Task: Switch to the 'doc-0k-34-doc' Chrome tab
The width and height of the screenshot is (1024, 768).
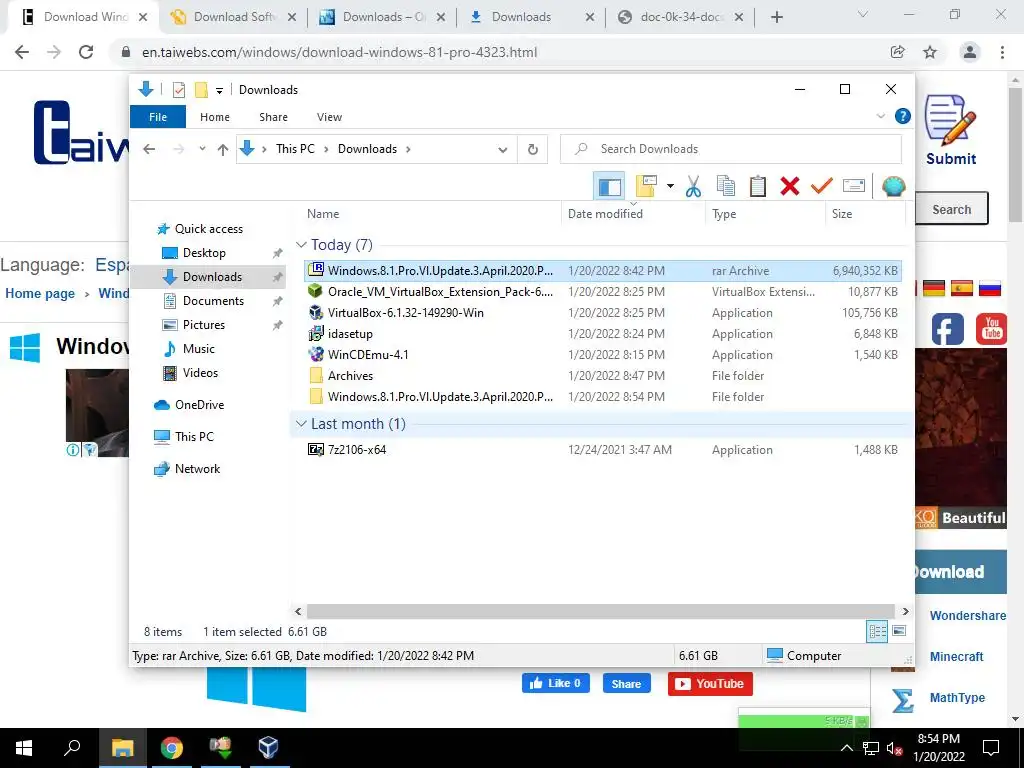Action: tap(680, 17)
